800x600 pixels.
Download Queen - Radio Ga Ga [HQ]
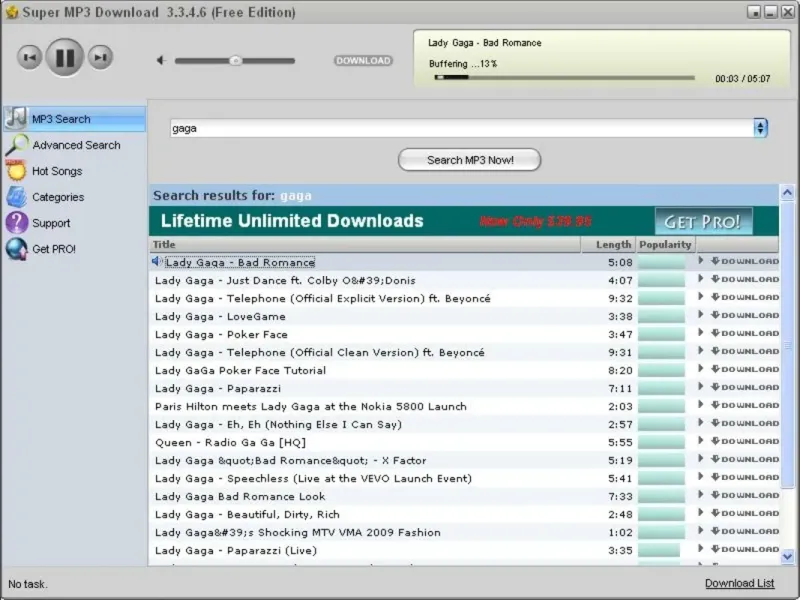click(745, 441)
